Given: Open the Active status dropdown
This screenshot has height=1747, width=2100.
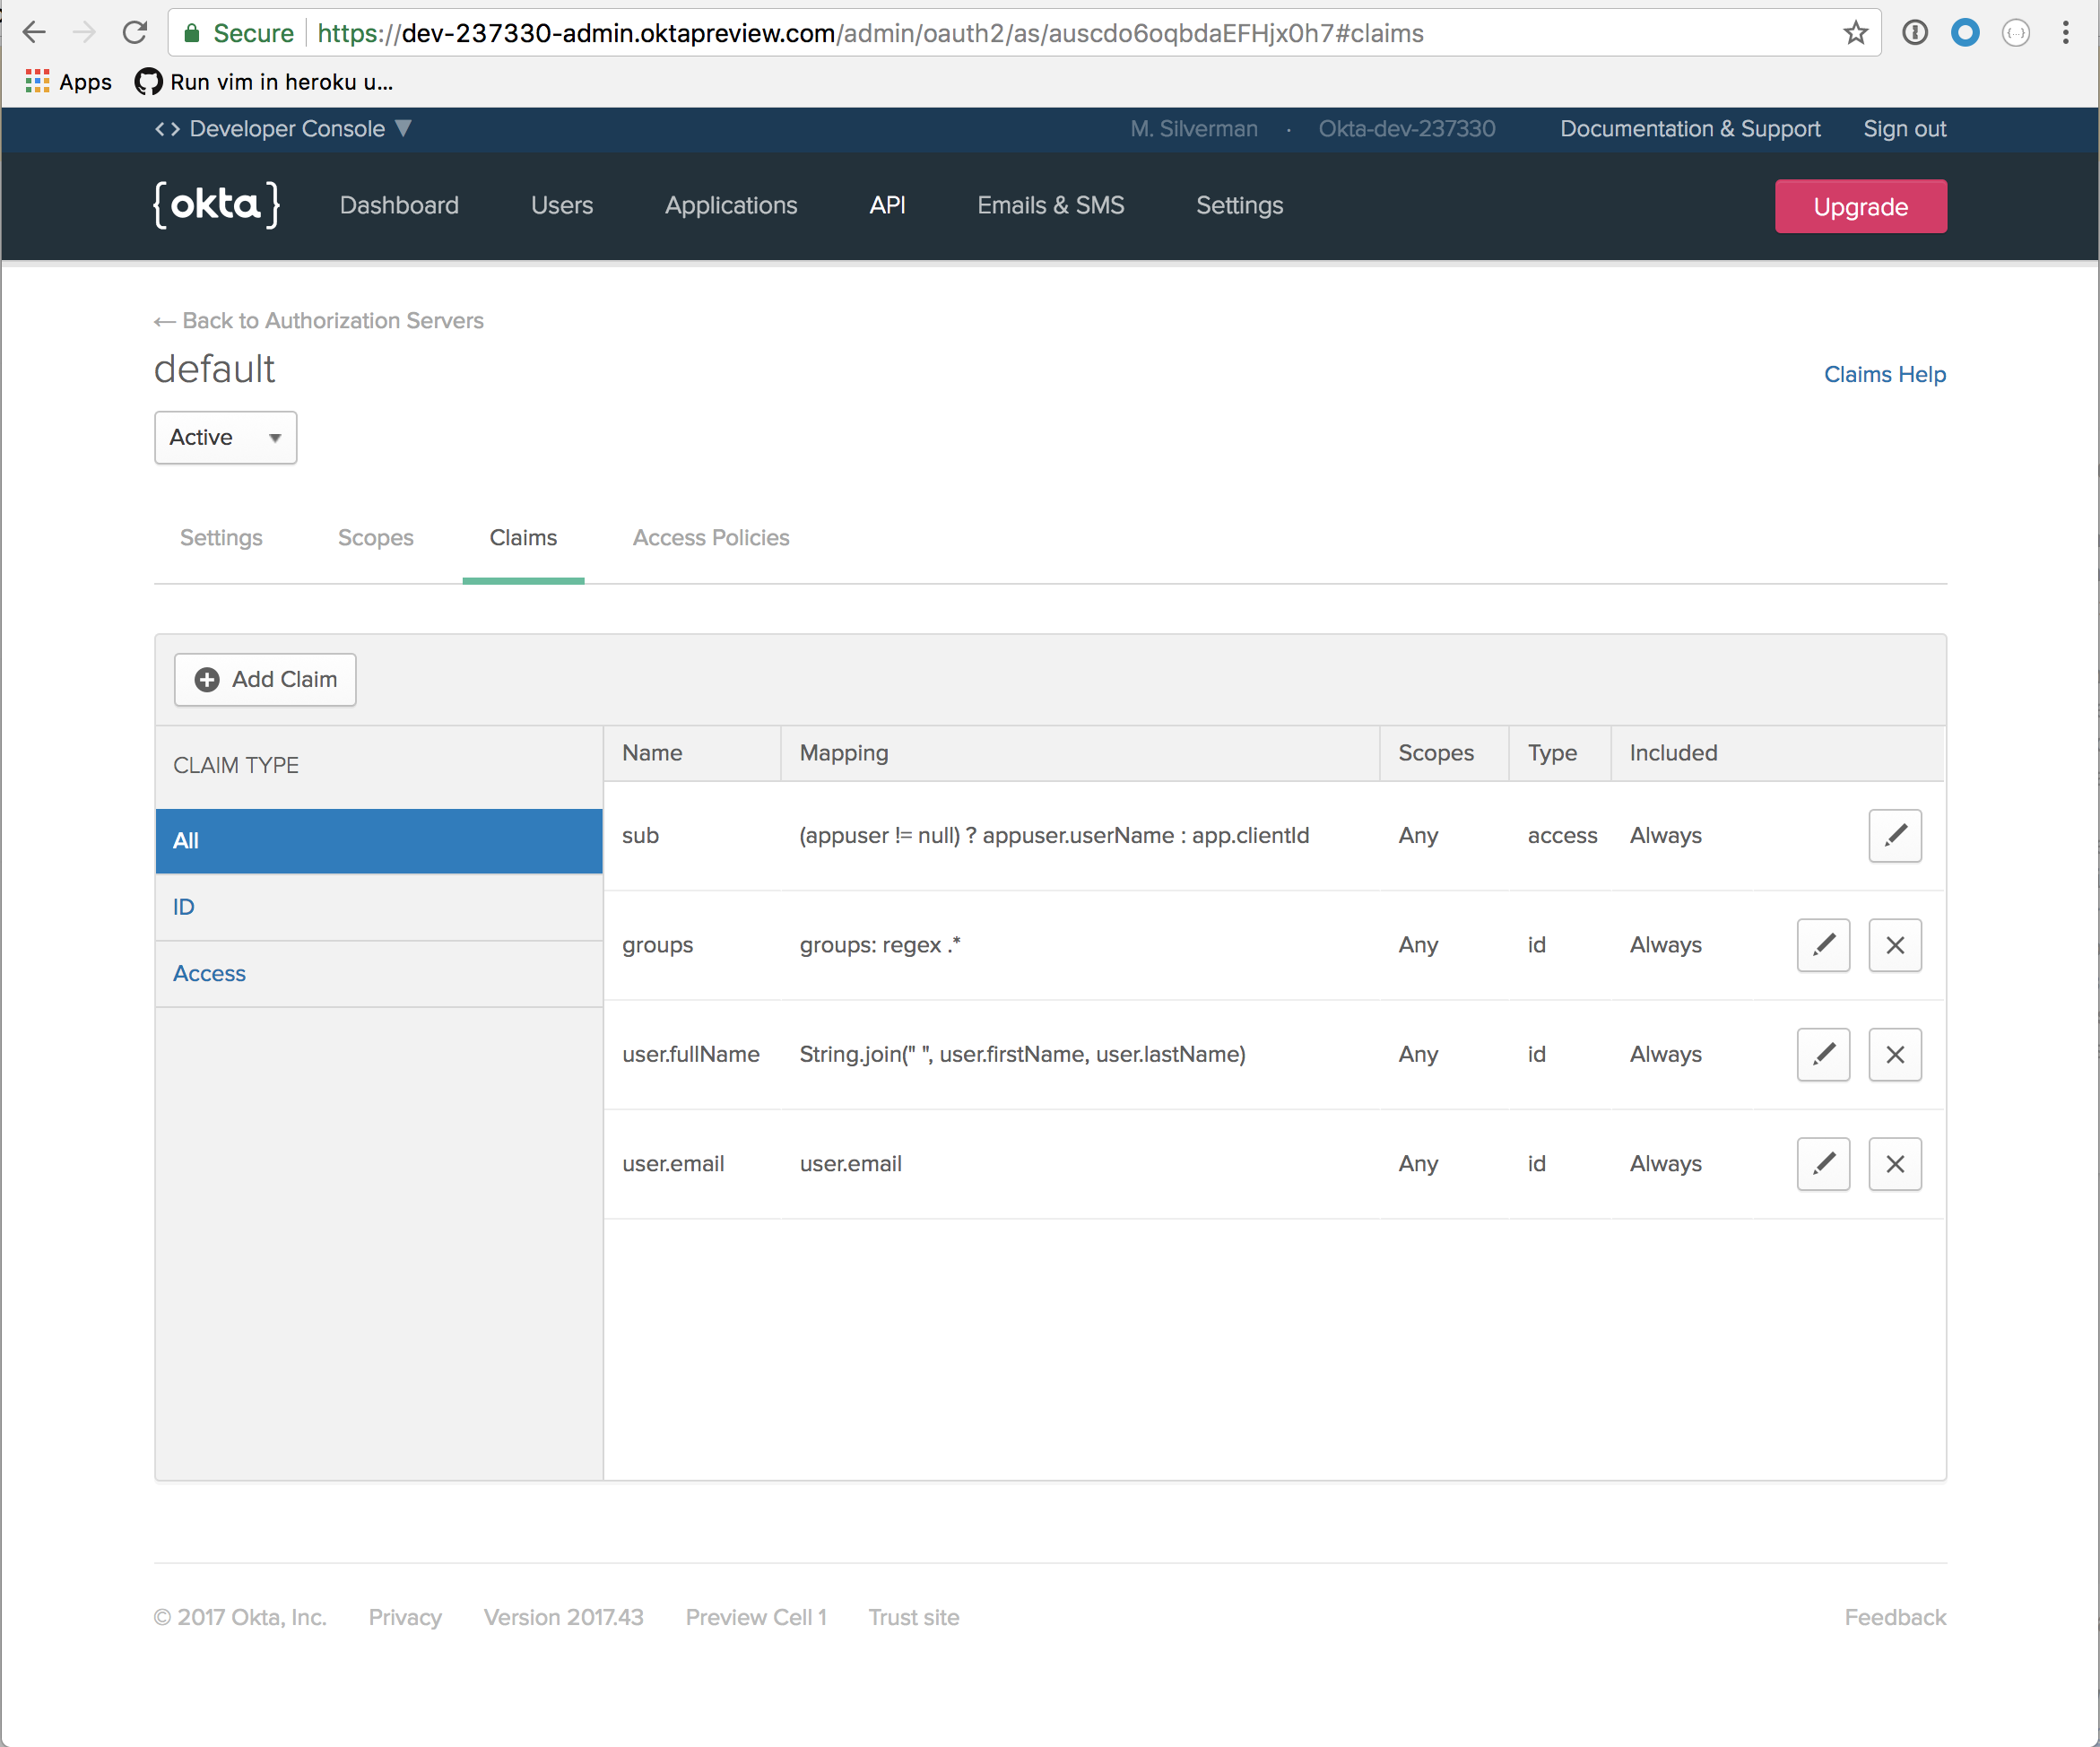Looking at the screenshot, I should point(225,437).
